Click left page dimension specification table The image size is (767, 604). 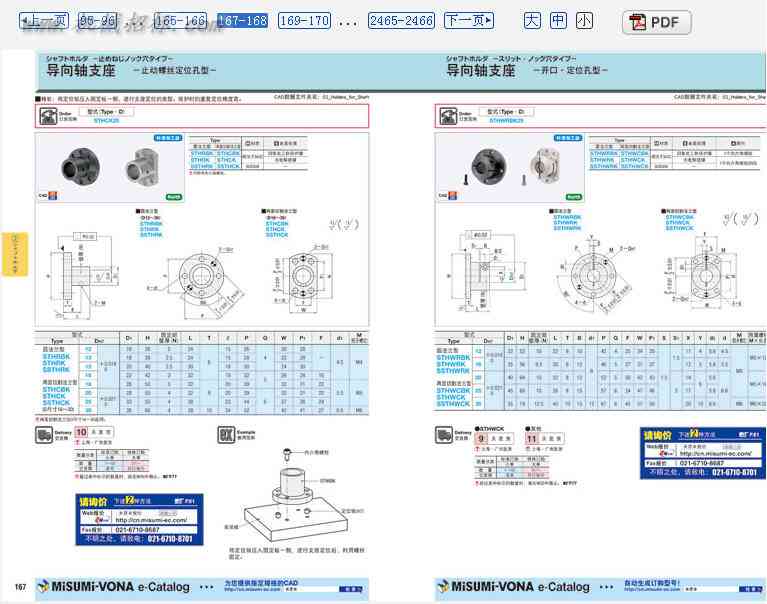(202, 374)
